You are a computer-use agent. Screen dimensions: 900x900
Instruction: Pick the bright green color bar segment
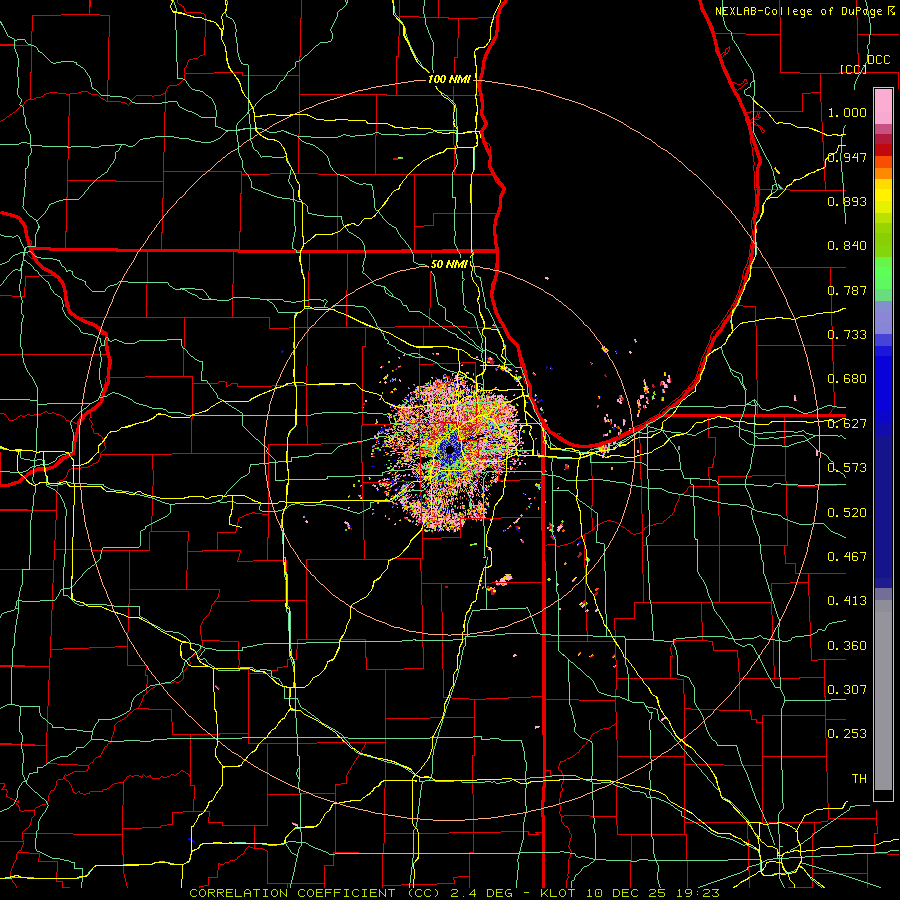(x=883, y=273)
